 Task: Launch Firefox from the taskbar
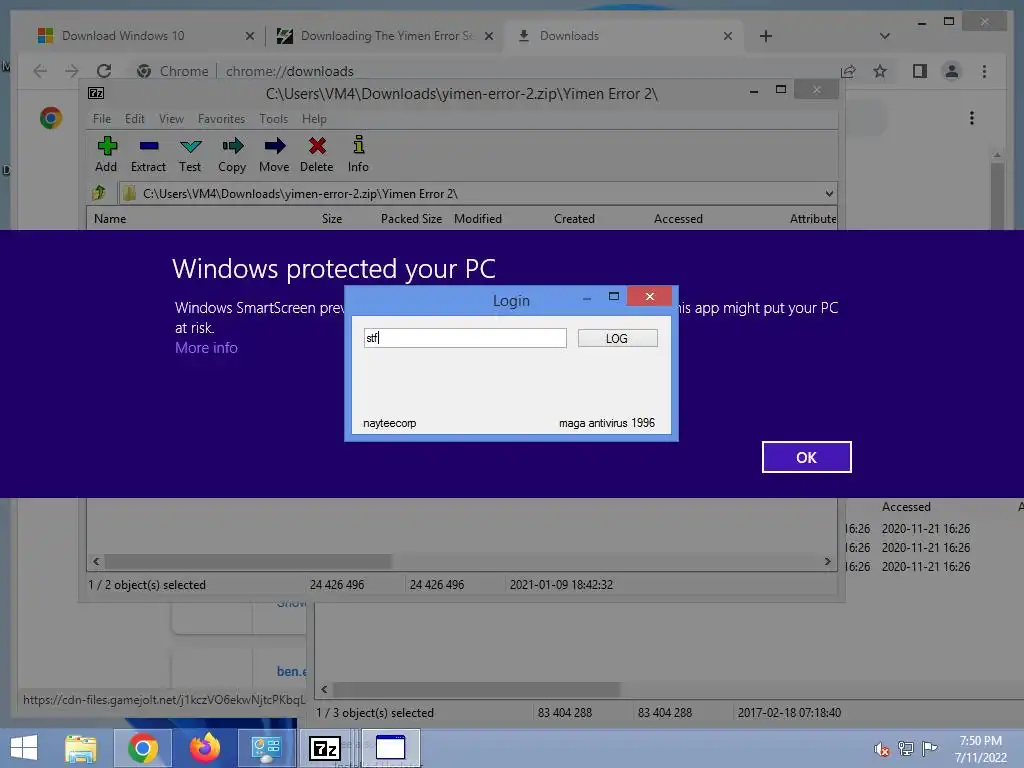pos(204,748)
